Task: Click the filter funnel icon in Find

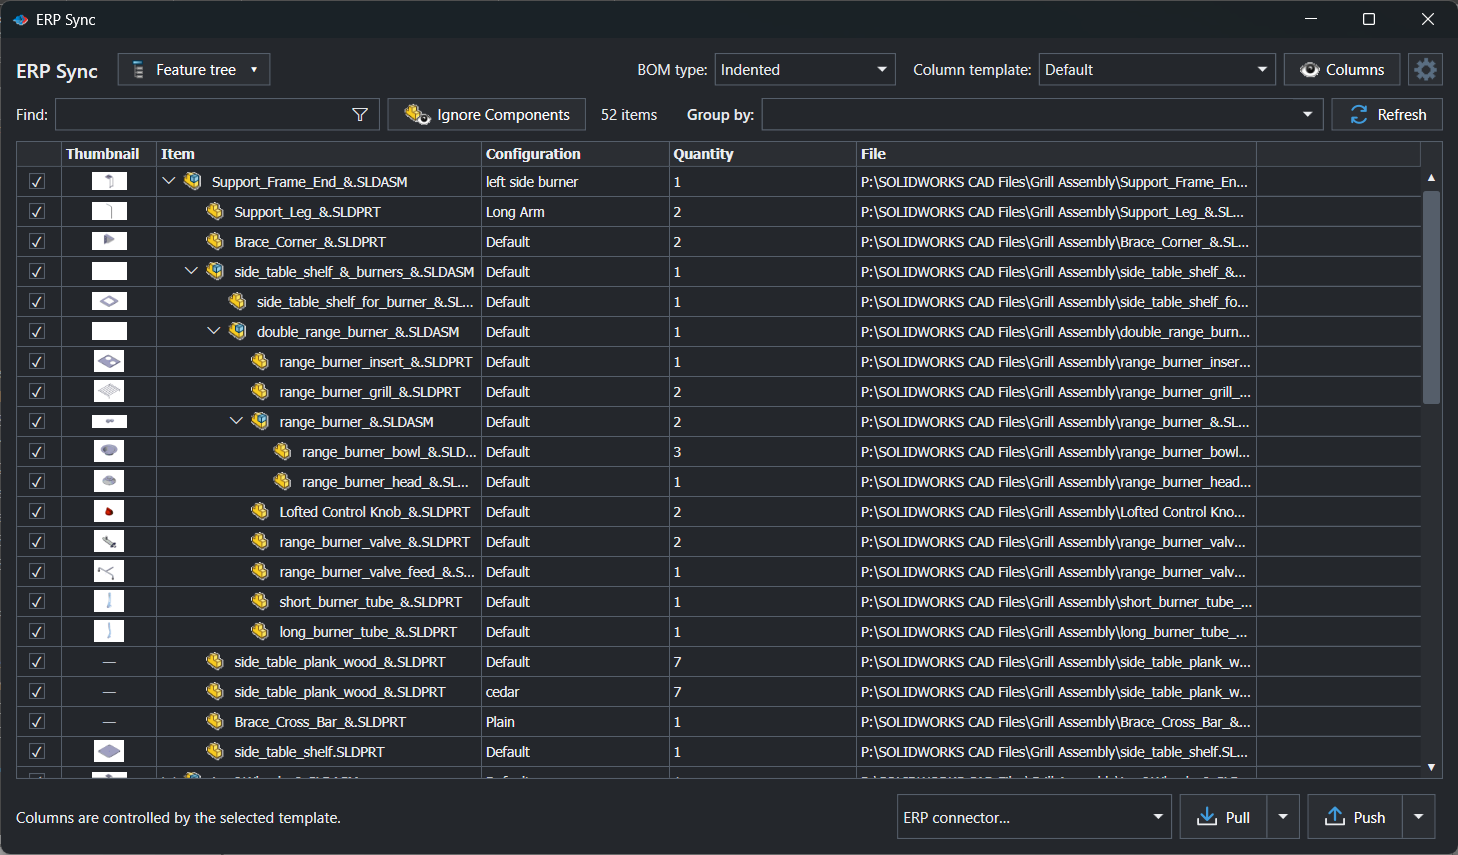Action: pos(360,115)
